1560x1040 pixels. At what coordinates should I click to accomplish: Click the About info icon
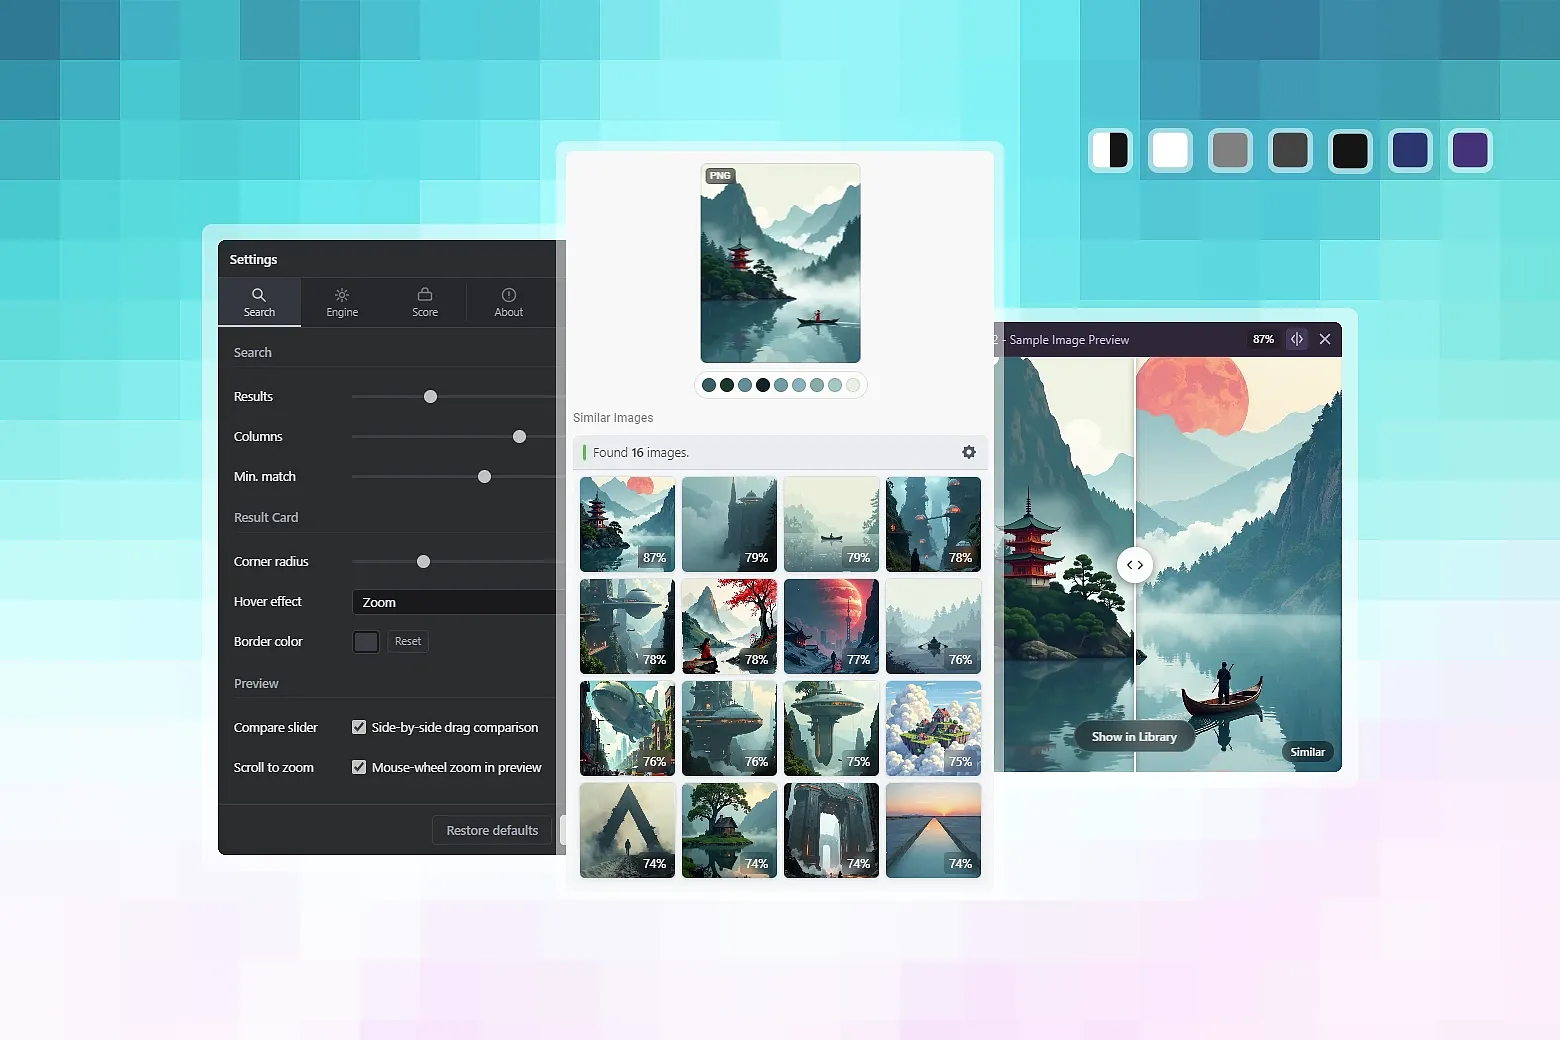click(x=508, y=294)
